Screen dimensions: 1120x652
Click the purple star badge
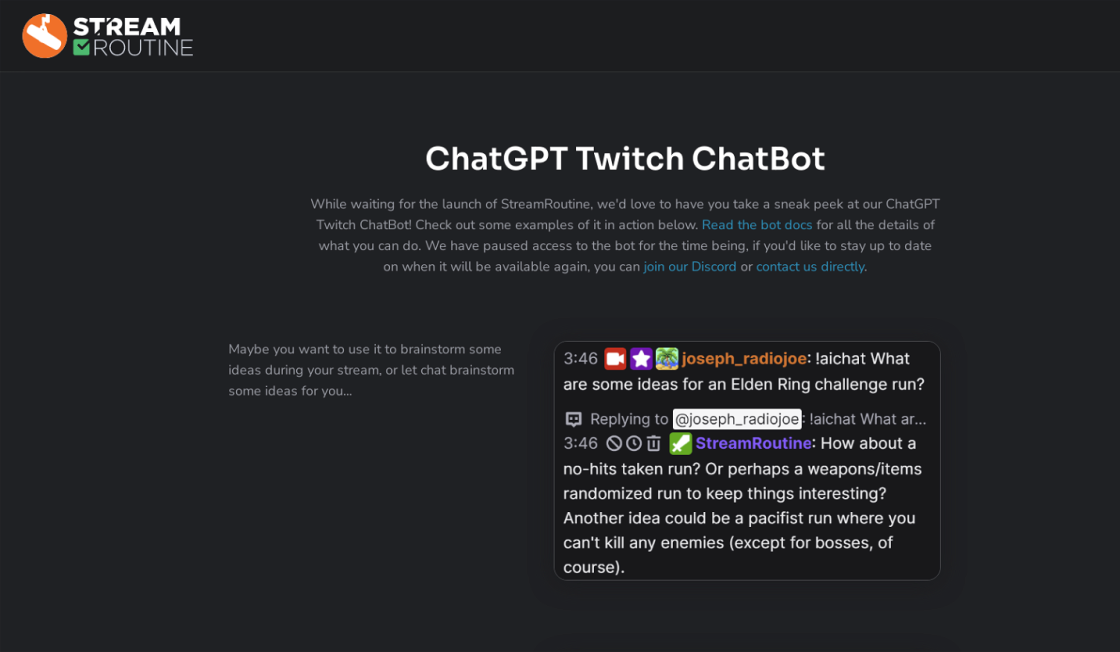point(641,359)
